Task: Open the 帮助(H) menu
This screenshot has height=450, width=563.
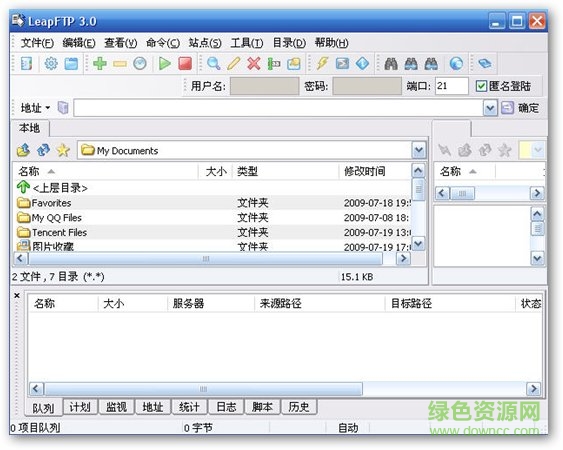Action: [x=331, y=43]
